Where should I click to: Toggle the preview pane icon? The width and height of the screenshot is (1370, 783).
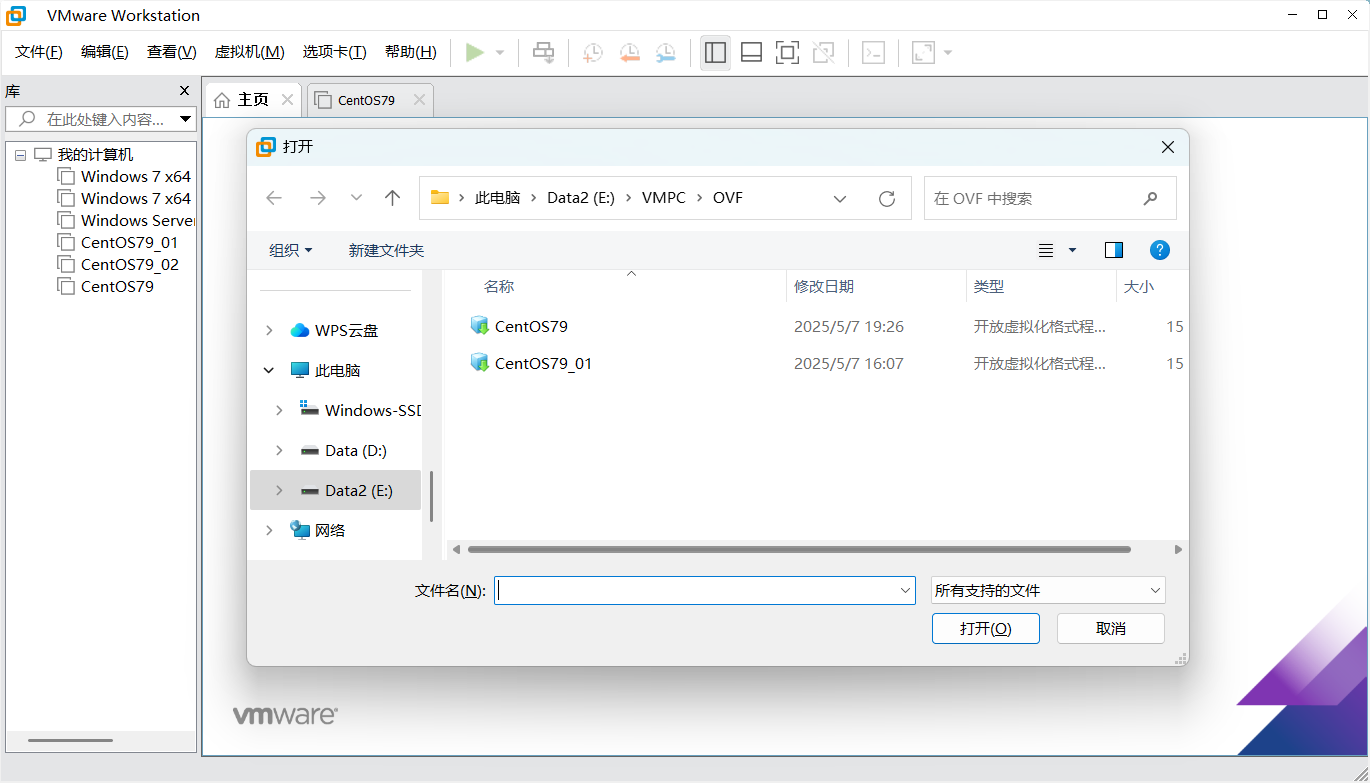tap(1114, 250)
